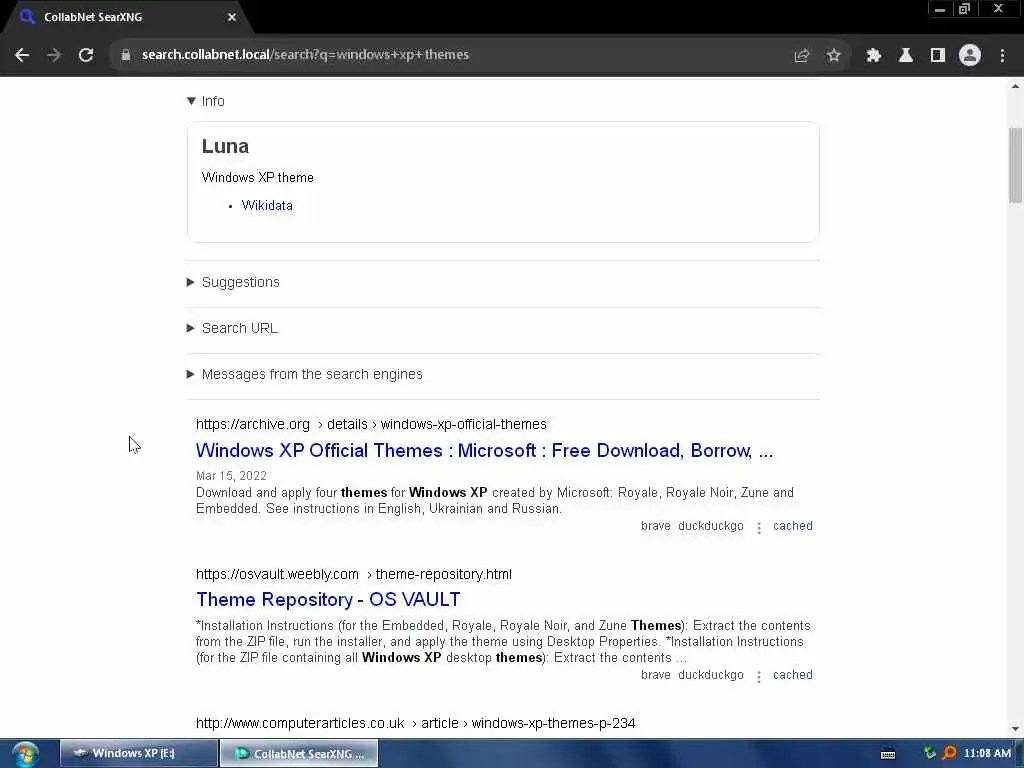Open the Chrome three-dot menu
The height and width of the screenshot is (768, 1024).
[1002, 56]
